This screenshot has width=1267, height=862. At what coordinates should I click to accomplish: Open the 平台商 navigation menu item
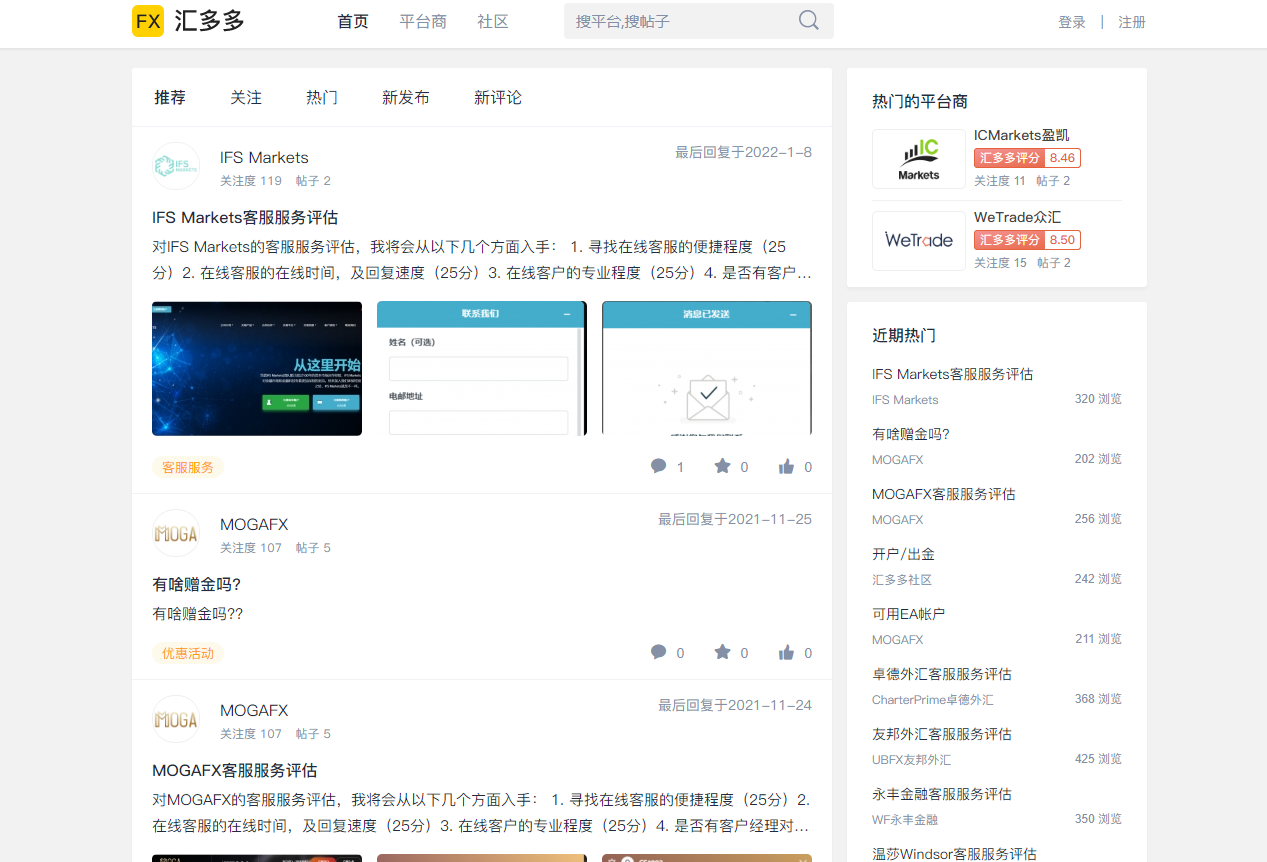[x=423, y=21]
